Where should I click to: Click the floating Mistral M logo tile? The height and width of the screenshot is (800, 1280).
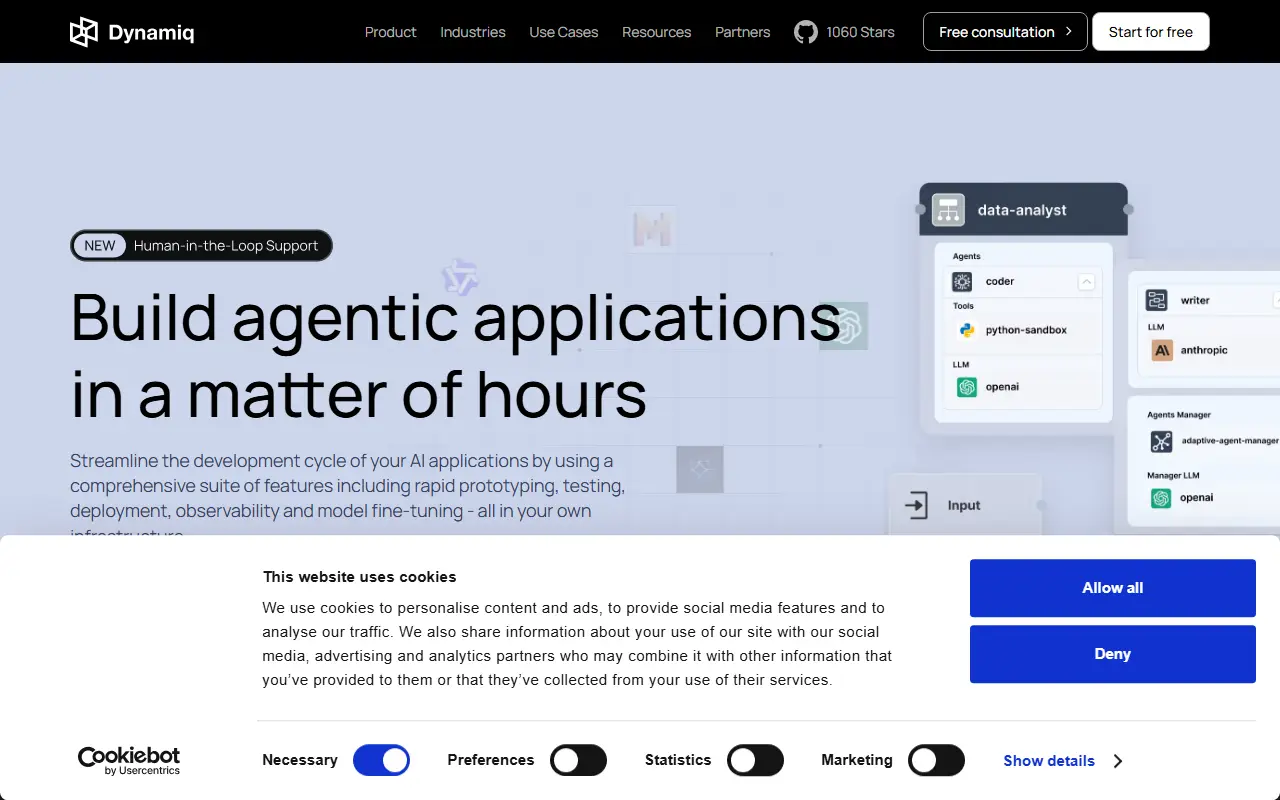(653, 231)
